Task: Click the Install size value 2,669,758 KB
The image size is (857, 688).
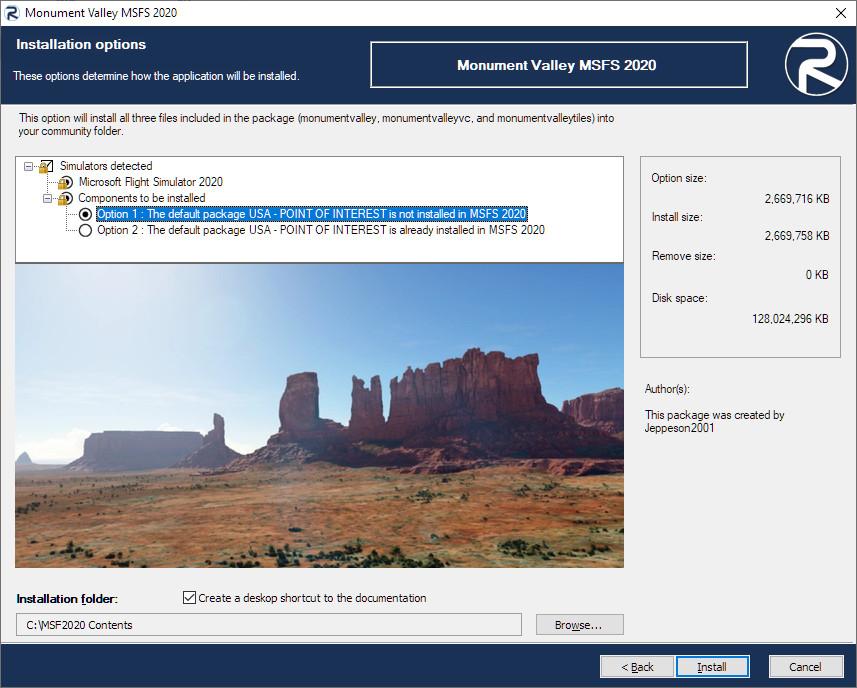Action: (x=797, y=236)
